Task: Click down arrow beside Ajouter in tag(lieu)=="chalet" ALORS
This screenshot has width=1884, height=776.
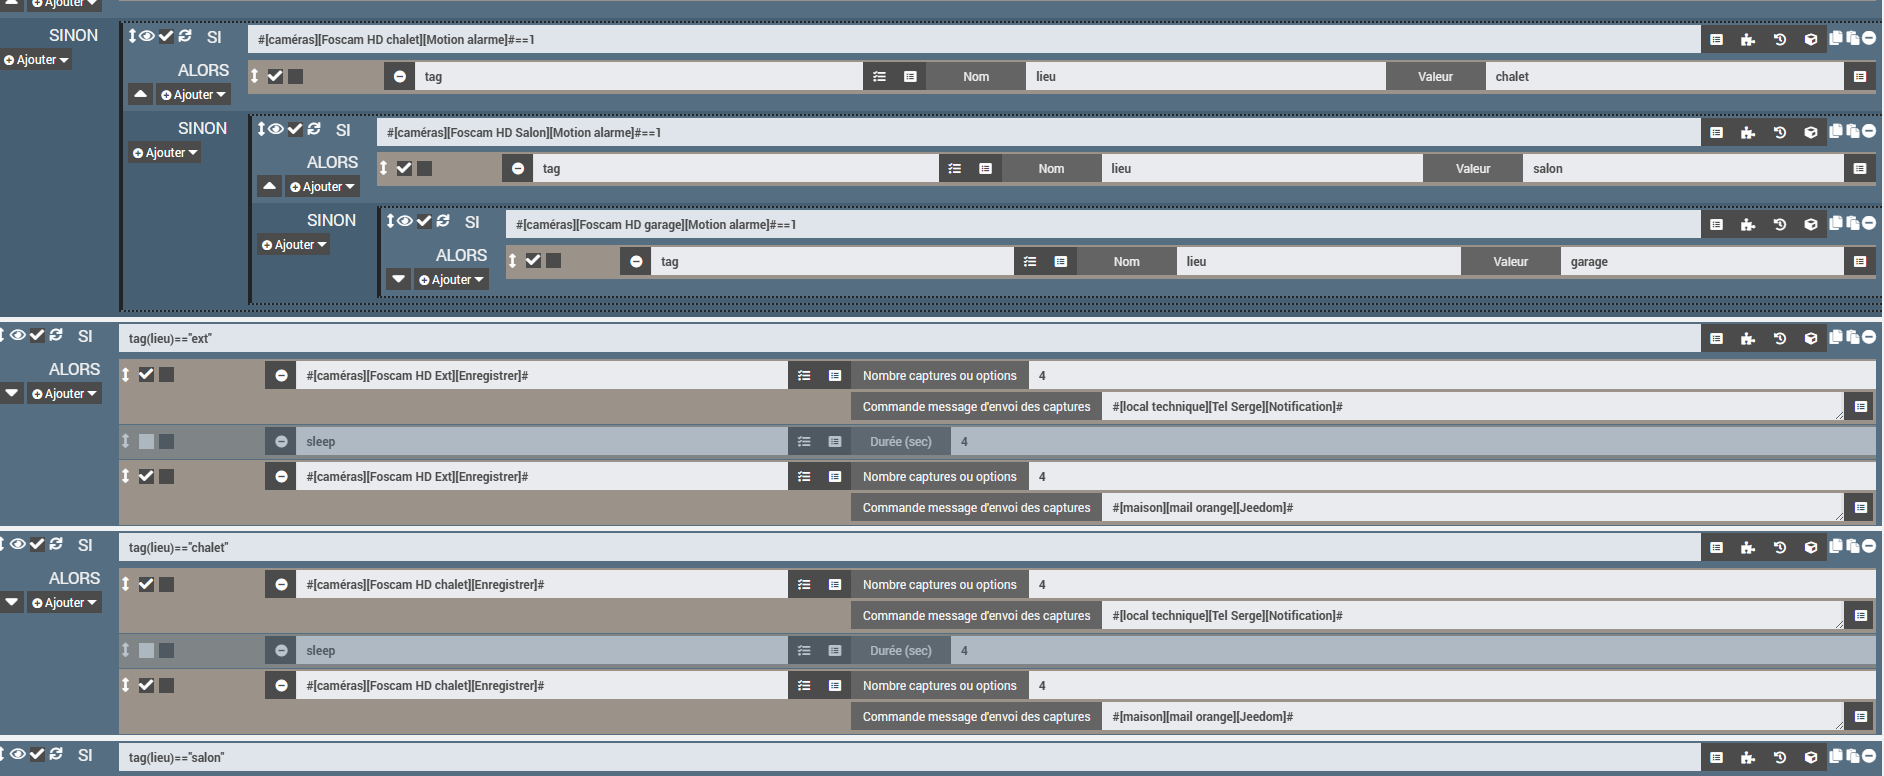Action: pos(12,603)
